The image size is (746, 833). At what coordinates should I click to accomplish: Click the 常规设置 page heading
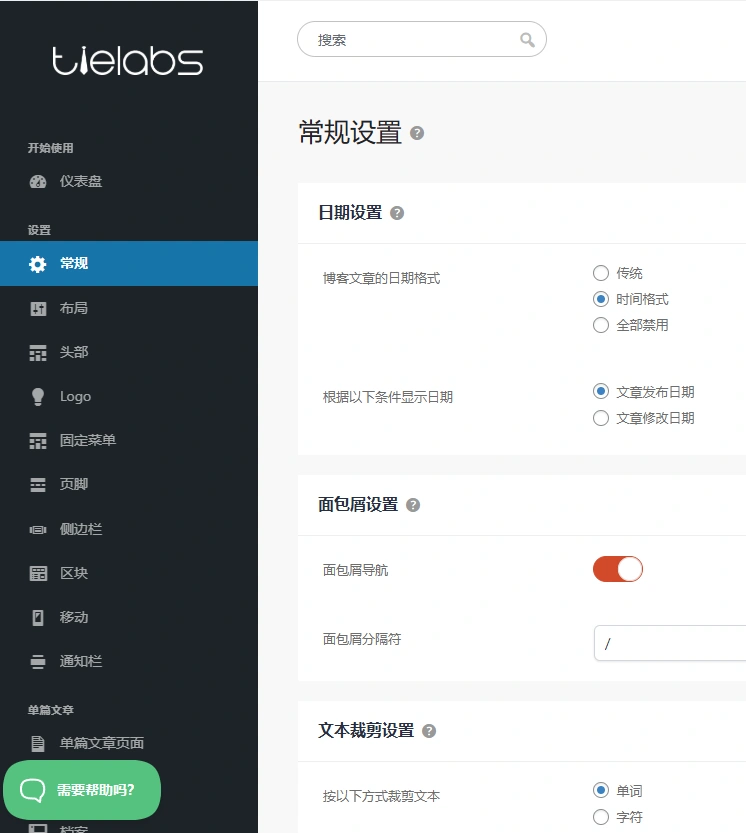pos(350,133)
